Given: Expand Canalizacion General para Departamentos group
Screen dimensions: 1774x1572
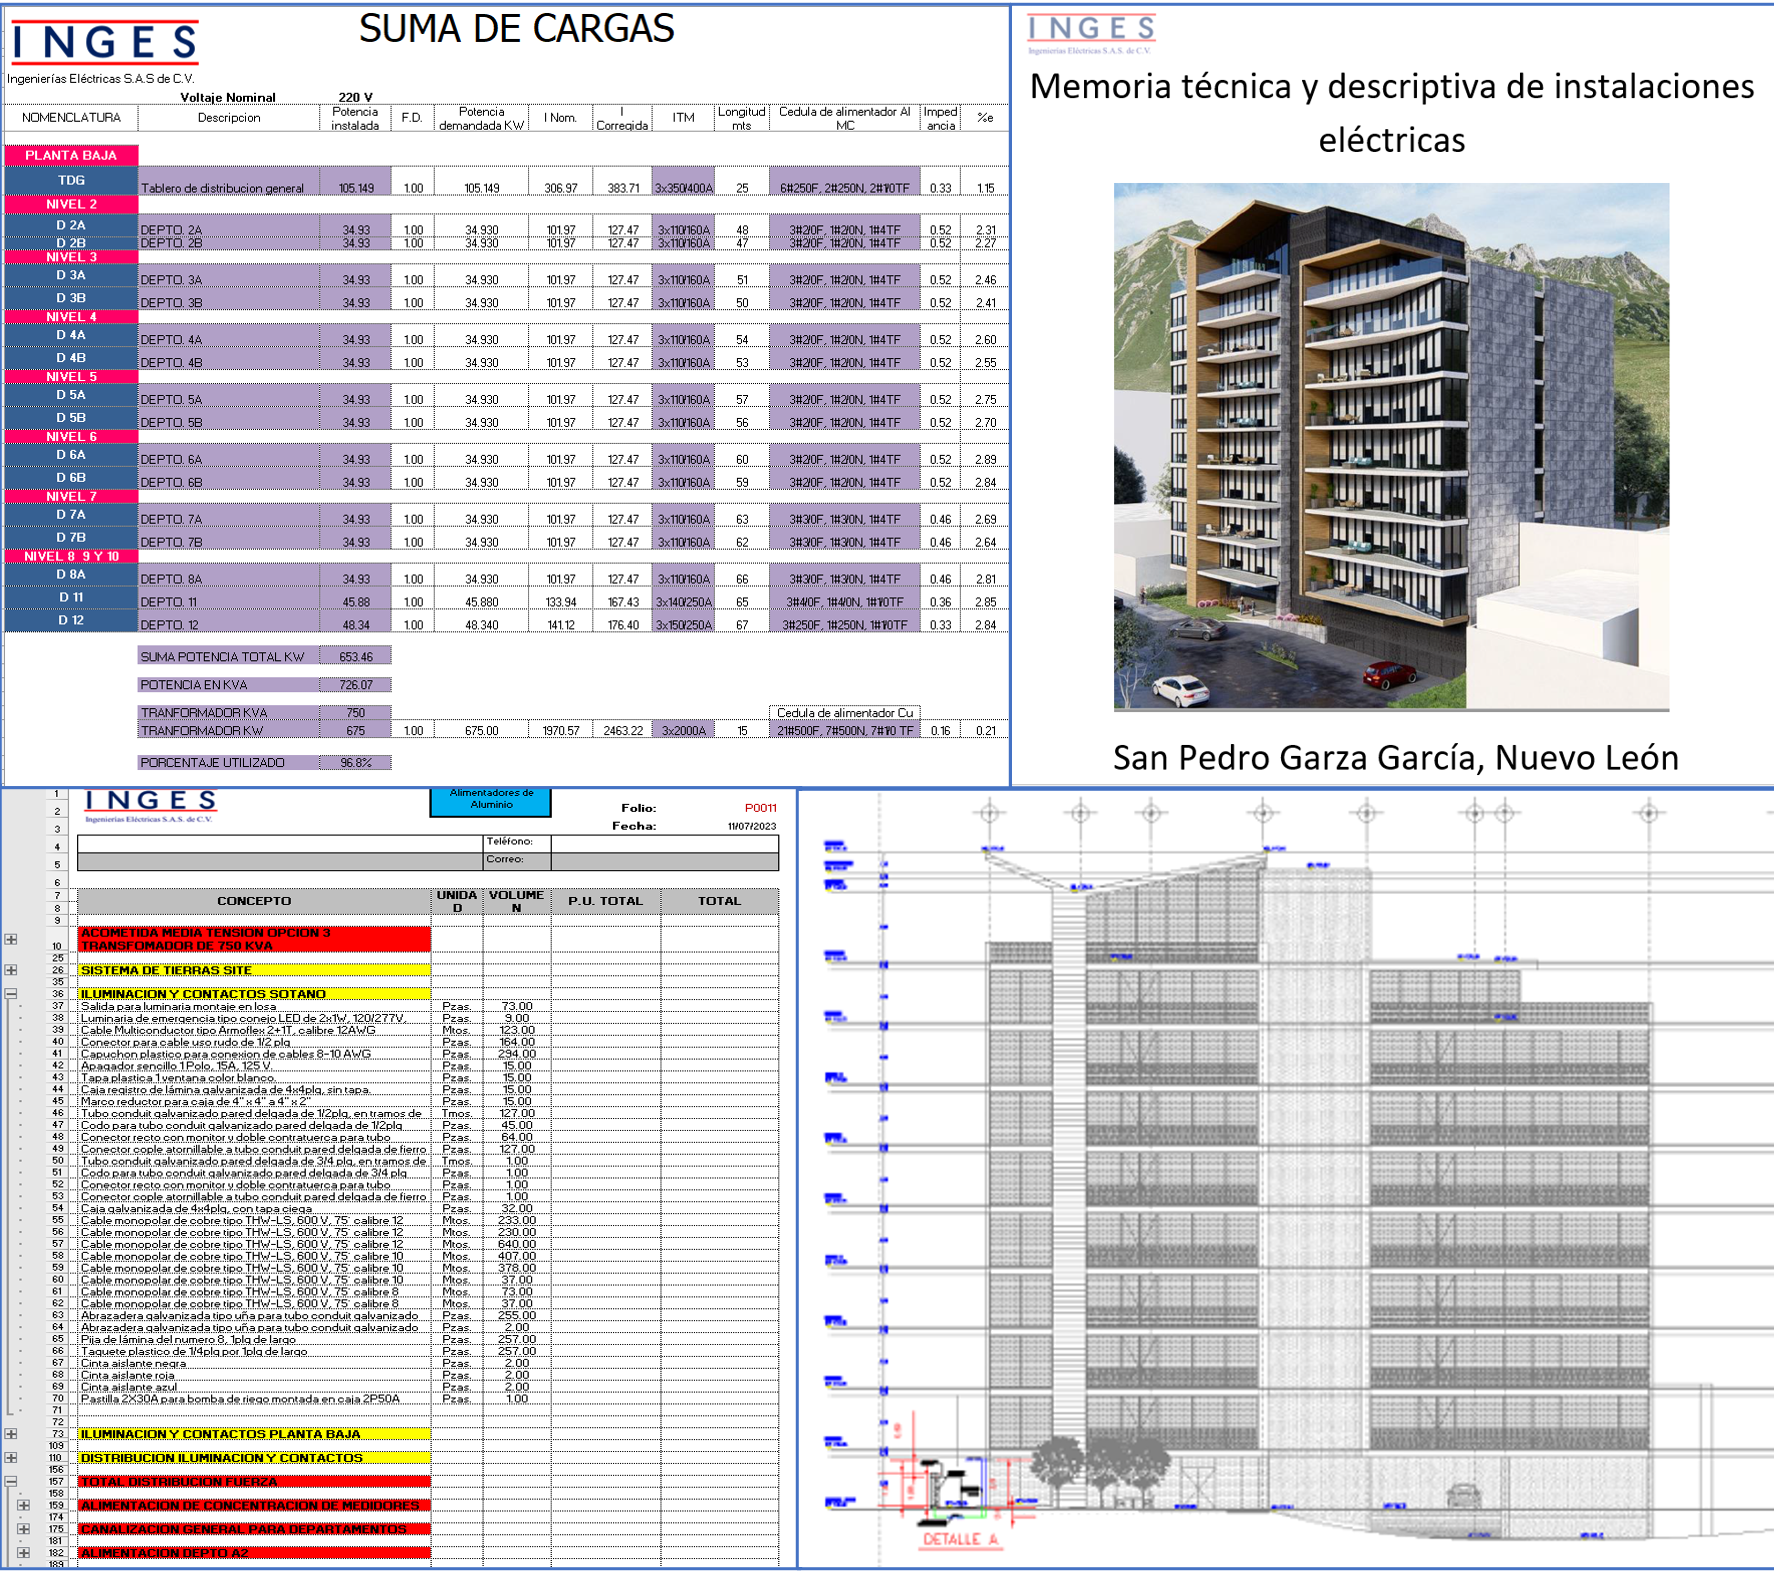Looking at the screenshot, I should click(x=24, y=1529).
